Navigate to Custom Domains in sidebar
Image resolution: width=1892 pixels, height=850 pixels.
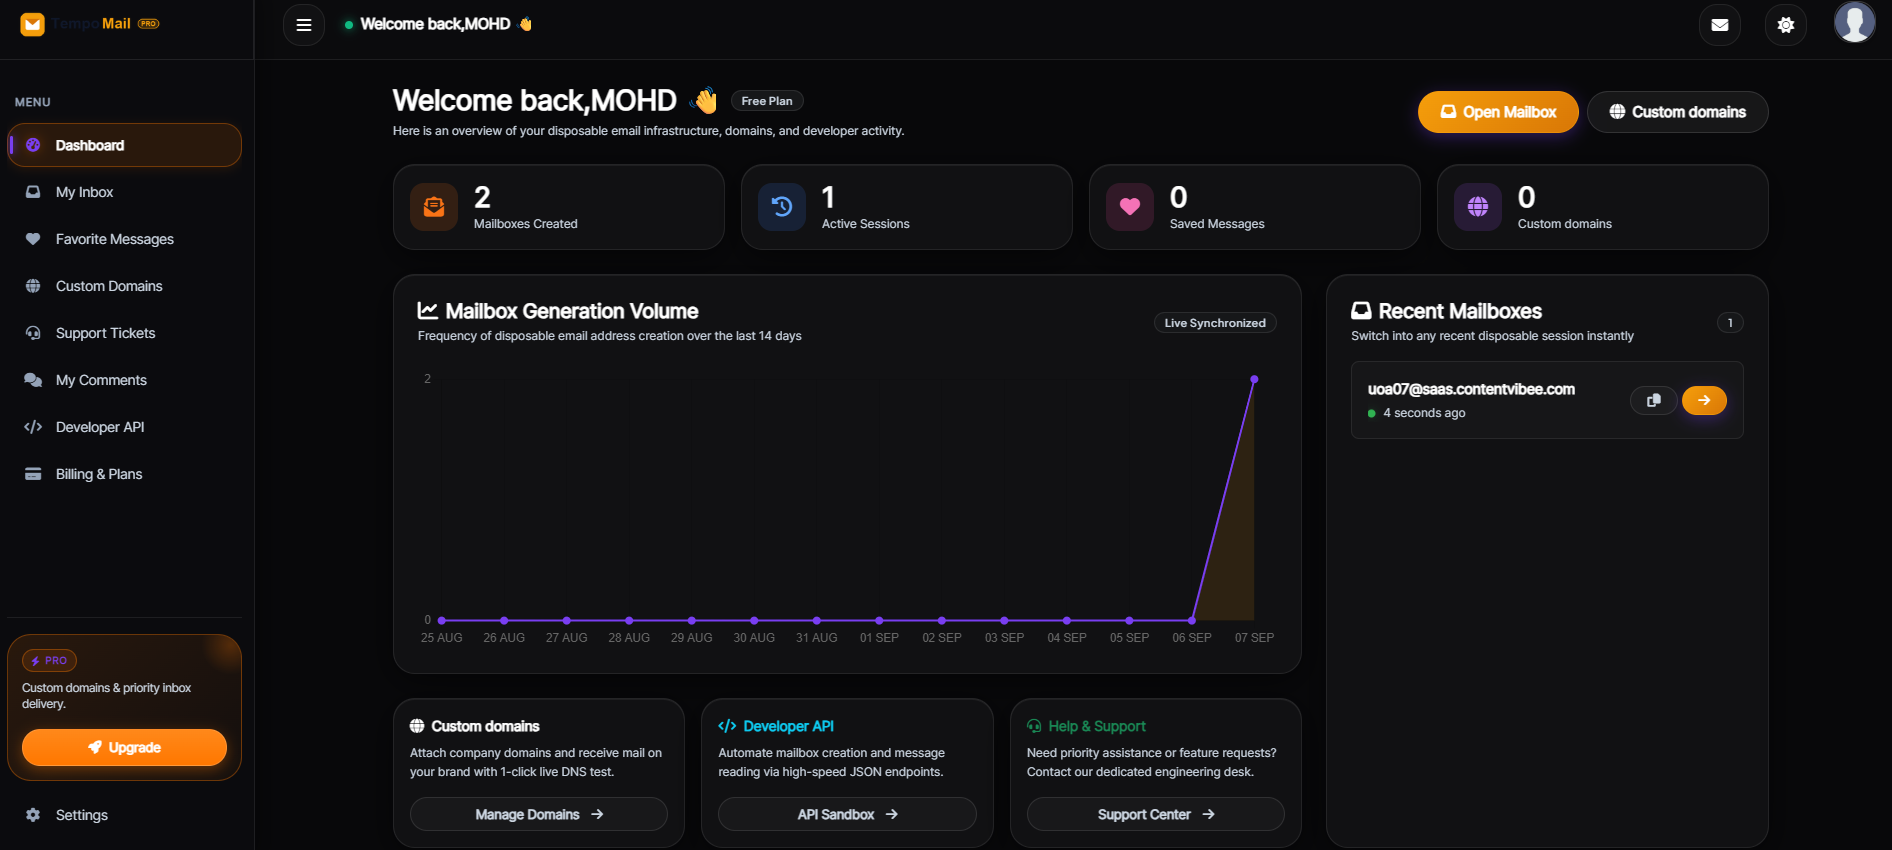[125, 286]
